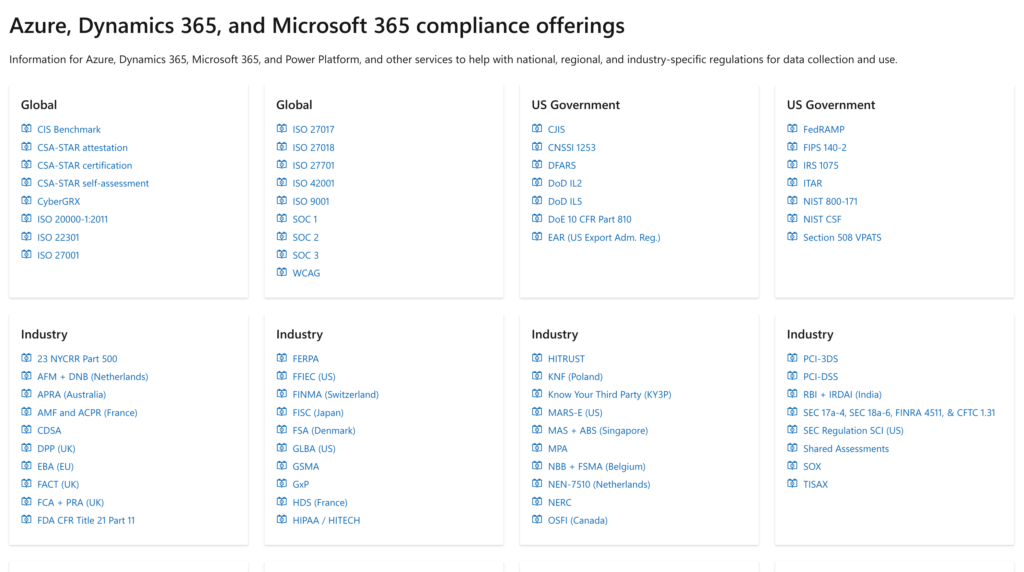Viewport: 1024px width, 572px height.
Task: Click the icon next to FERPA
Action: 281,358
